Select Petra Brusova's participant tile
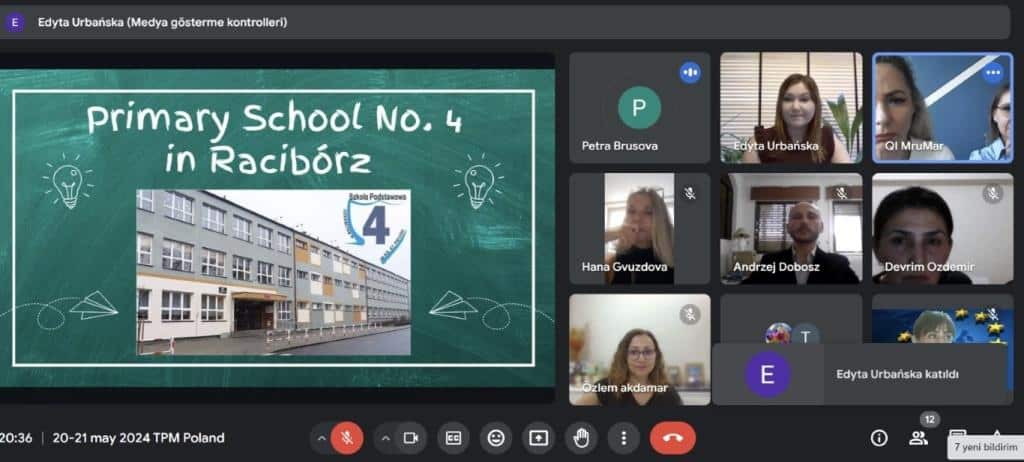Screen dimensions: 1024x462 [639, 108]
